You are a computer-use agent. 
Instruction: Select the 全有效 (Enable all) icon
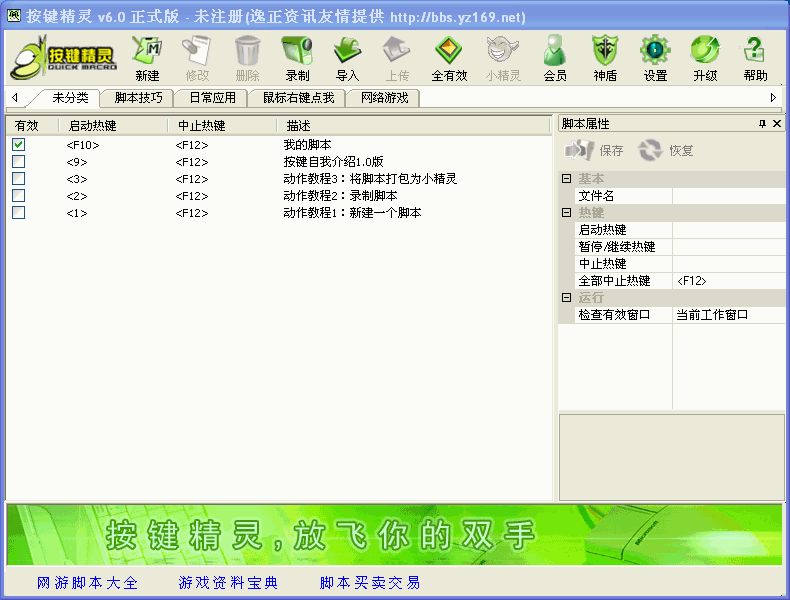click(449, 57)
